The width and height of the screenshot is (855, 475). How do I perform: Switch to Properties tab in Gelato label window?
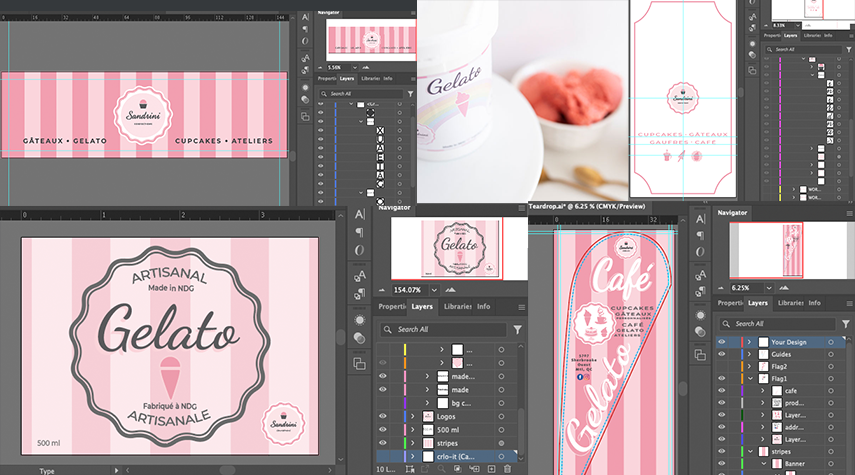point(392,306)
